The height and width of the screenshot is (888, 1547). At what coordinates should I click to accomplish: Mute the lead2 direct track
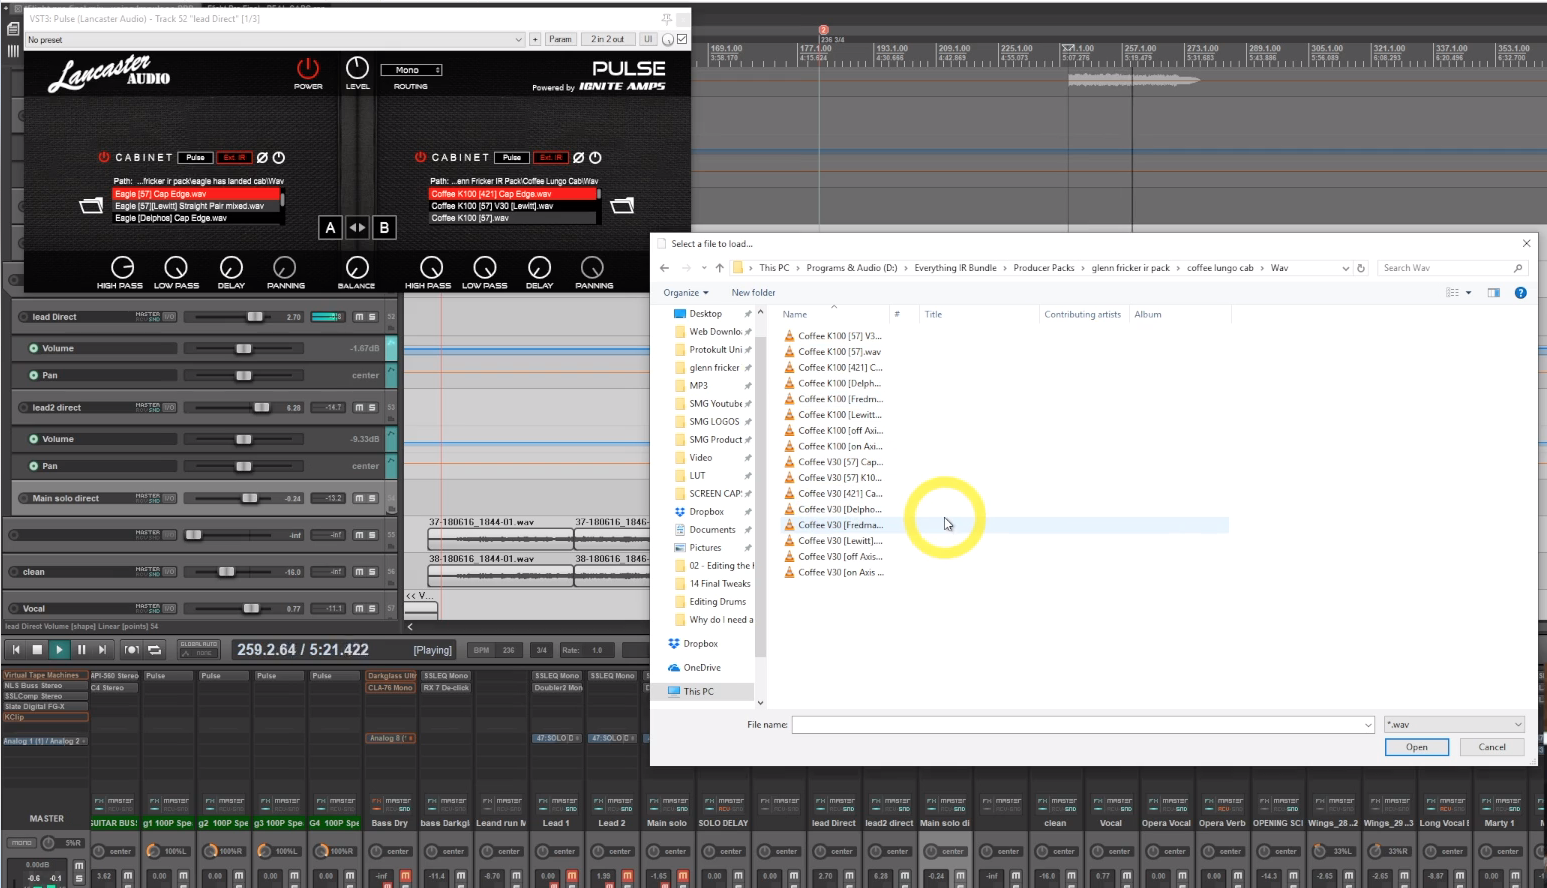tap(359, 408)
